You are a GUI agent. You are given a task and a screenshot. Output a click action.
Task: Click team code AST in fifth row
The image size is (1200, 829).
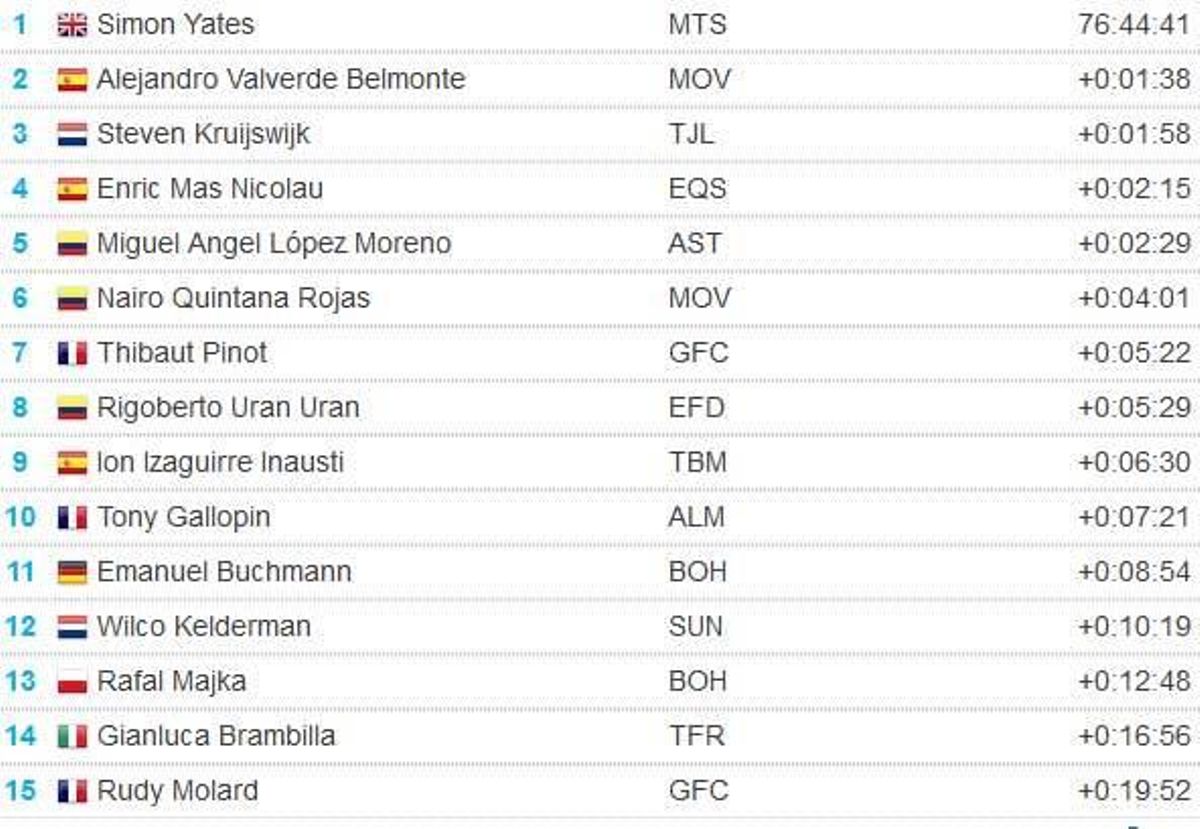[695, 243]
